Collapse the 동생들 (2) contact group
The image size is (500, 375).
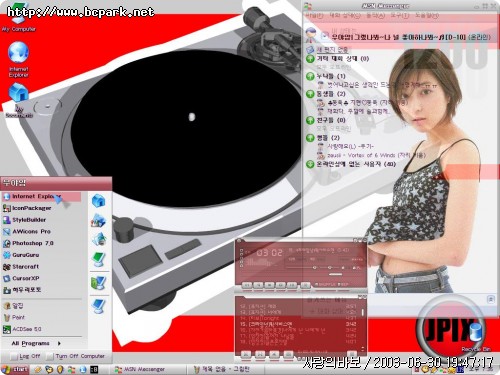310,94
